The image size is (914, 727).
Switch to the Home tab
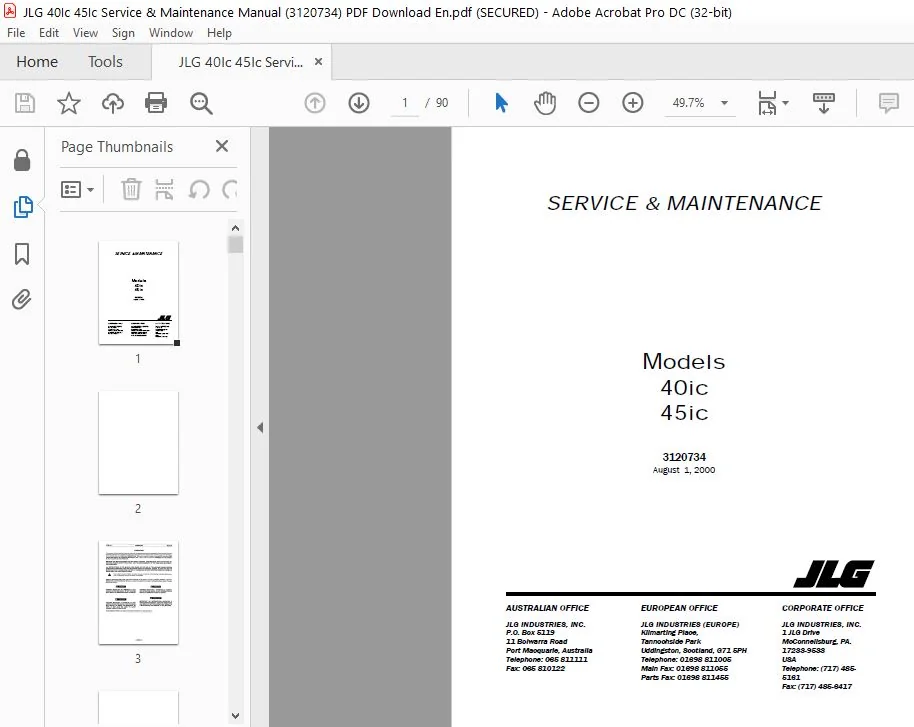37,62
